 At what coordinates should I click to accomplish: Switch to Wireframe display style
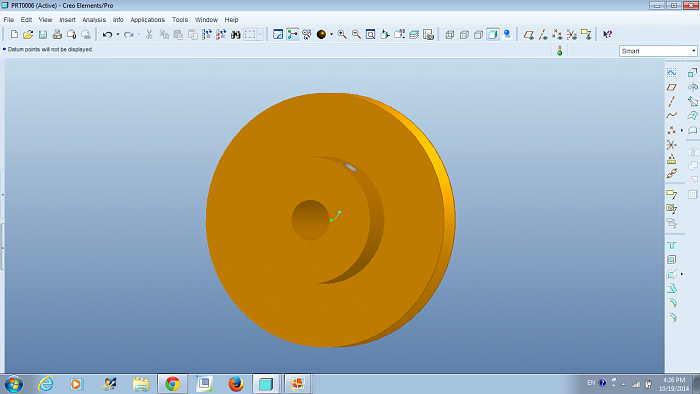tap(450, 34)
